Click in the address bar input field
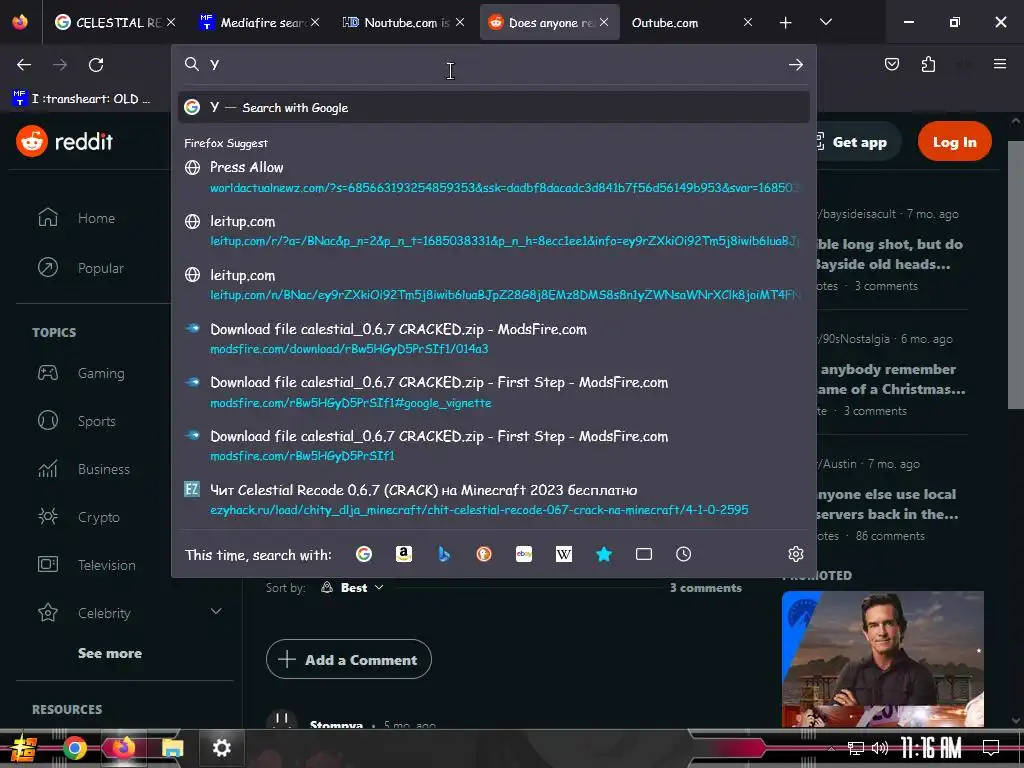Screen dimensions: 1024x768 494,64
